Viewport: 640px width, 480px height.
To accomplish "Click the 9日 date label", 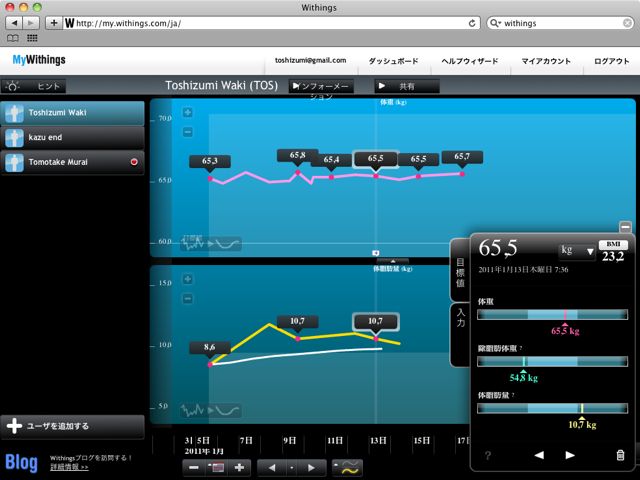I will [290, 441].
